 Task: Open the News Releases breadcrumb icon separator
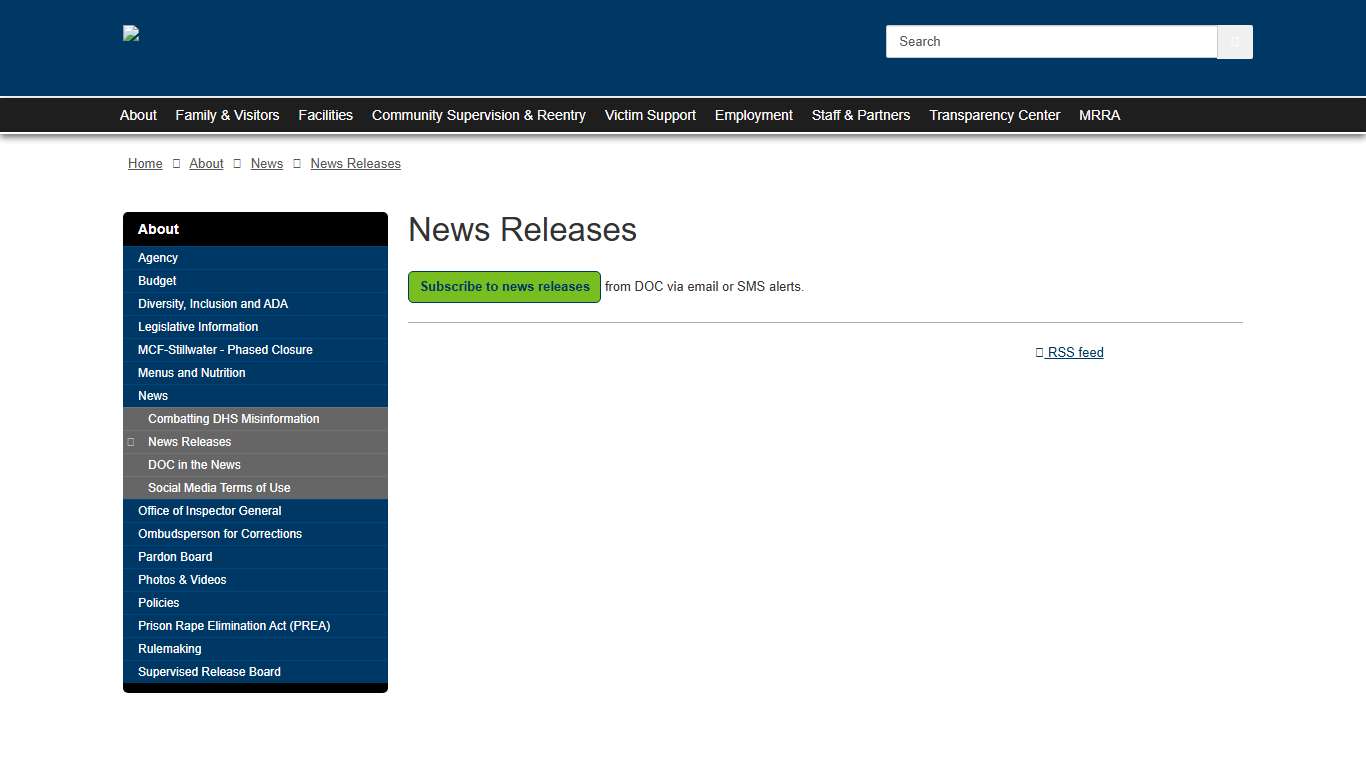click(297, 163)
